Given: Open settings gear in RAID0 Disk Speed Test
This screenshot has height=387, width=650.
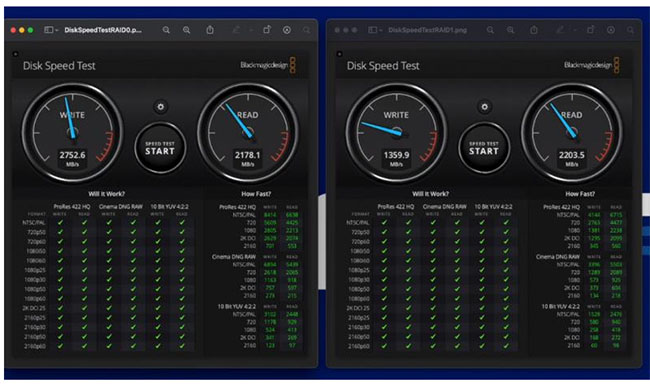Looking at the screenshot, I should click(x=160, y=107).
